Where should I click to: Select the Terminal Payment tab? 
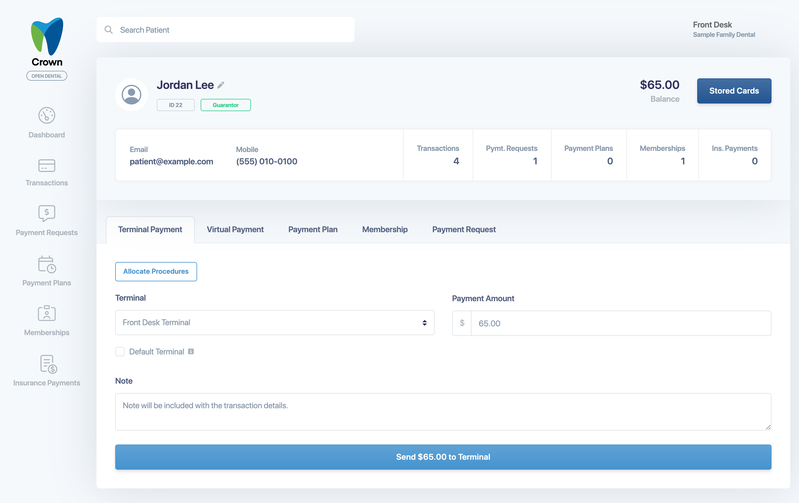click(150, 229)
